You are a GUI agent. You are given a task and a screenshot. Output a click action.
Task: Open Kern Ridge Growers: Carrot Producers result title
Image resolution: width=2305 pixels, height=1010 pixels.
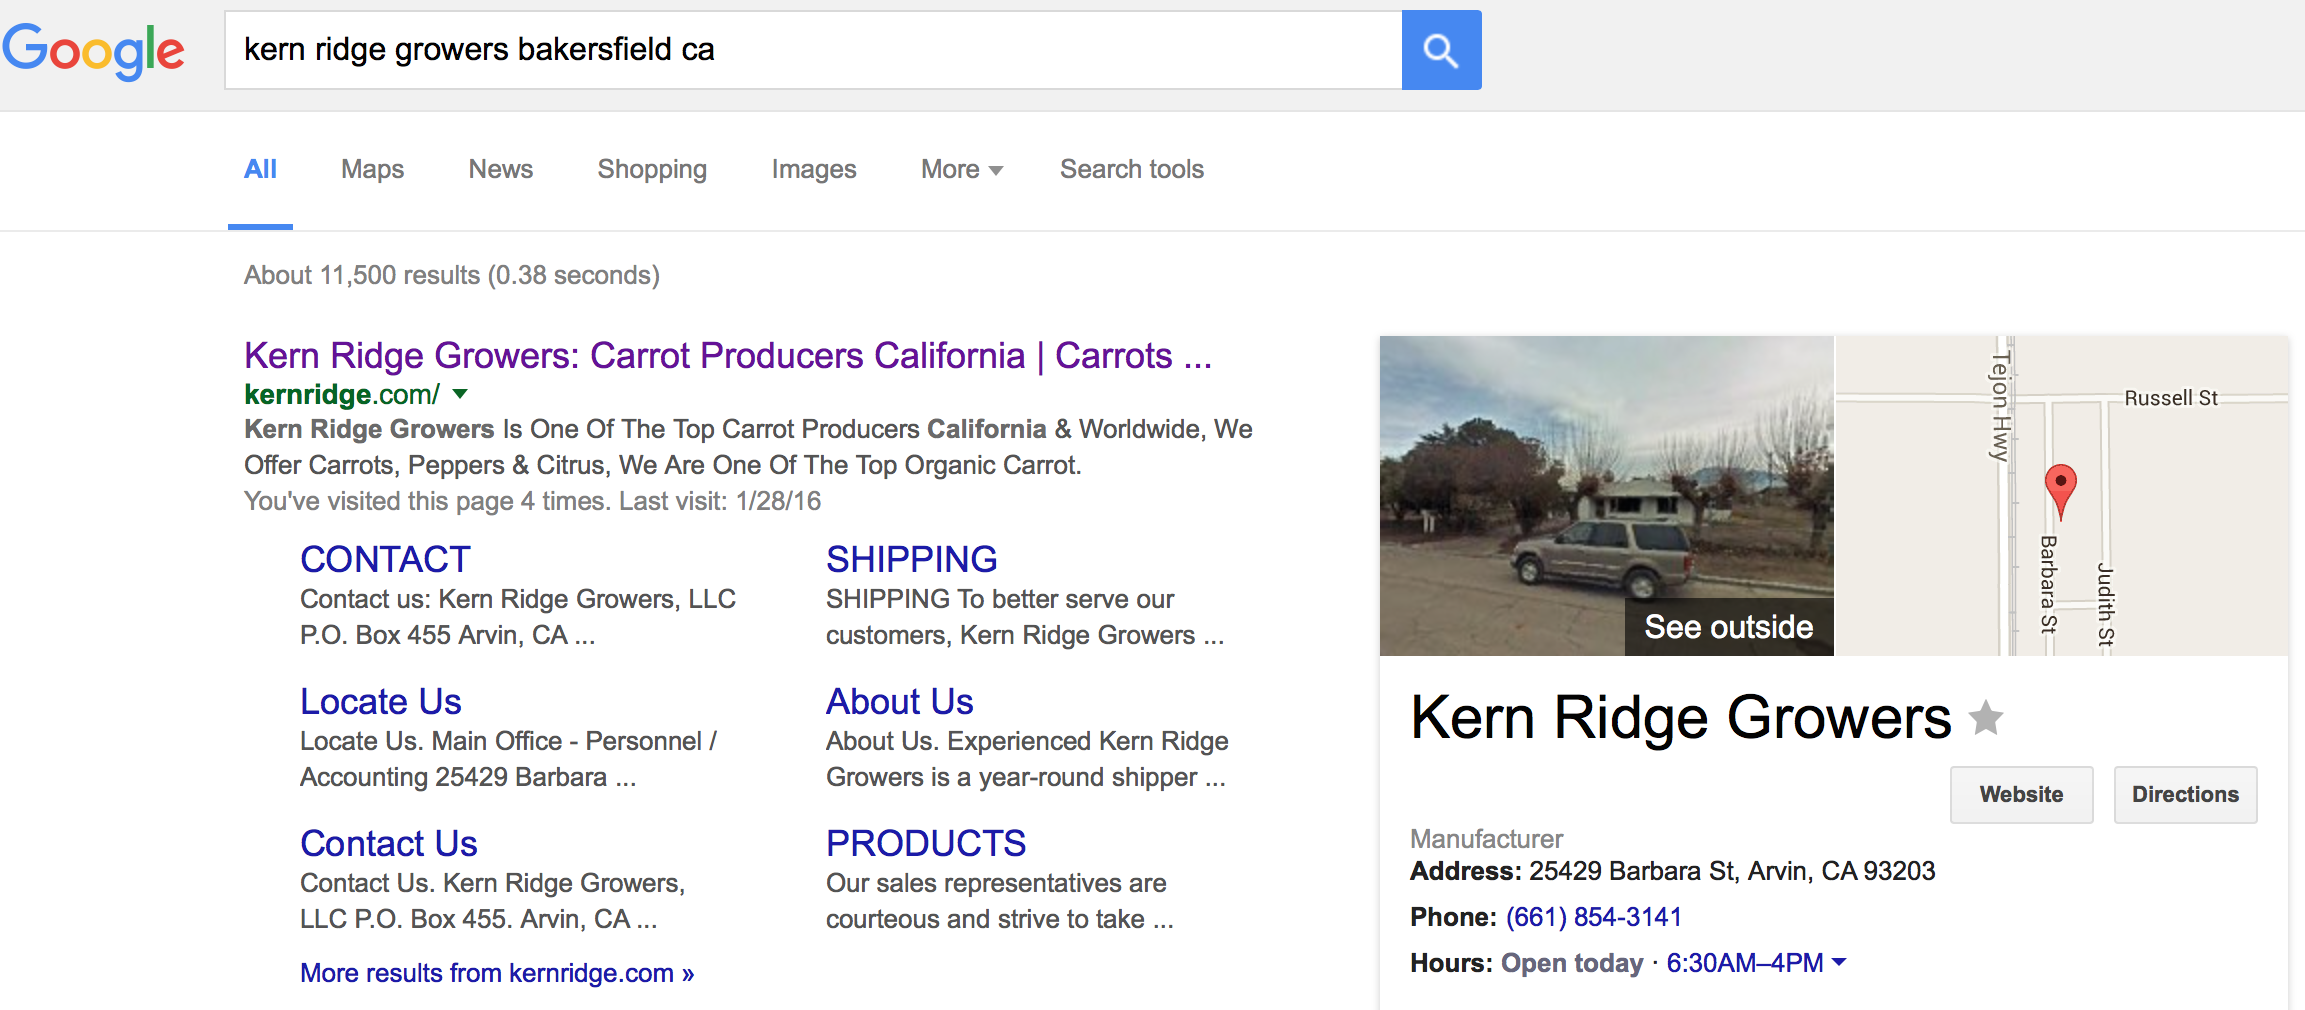coord(728,356)
